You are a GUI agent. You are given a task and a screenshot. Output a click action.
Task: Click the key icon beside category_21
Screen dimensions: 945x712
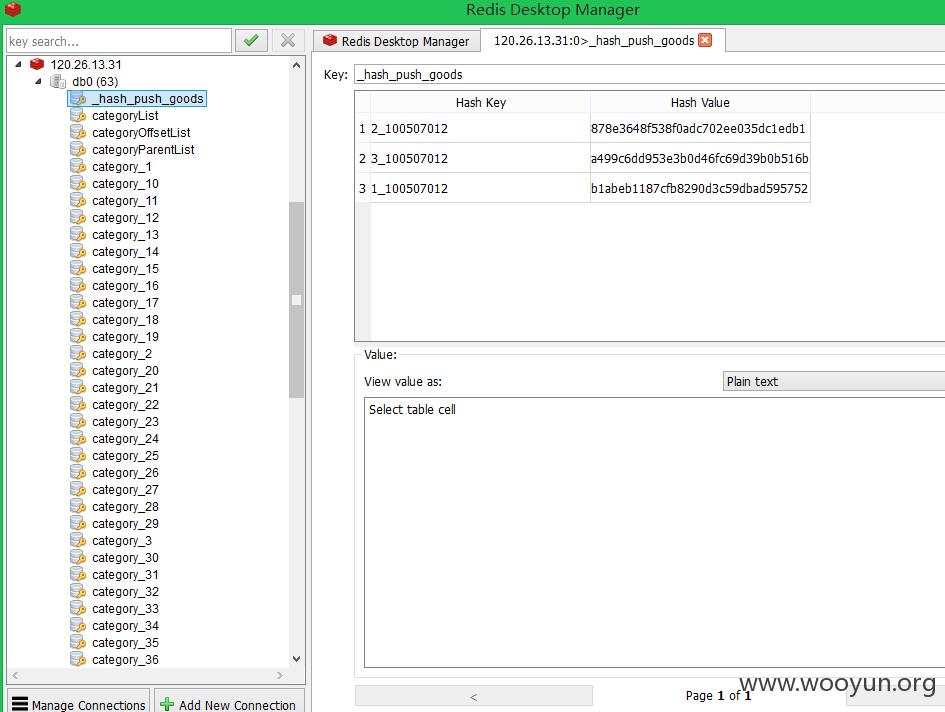(x=78, y=388)
